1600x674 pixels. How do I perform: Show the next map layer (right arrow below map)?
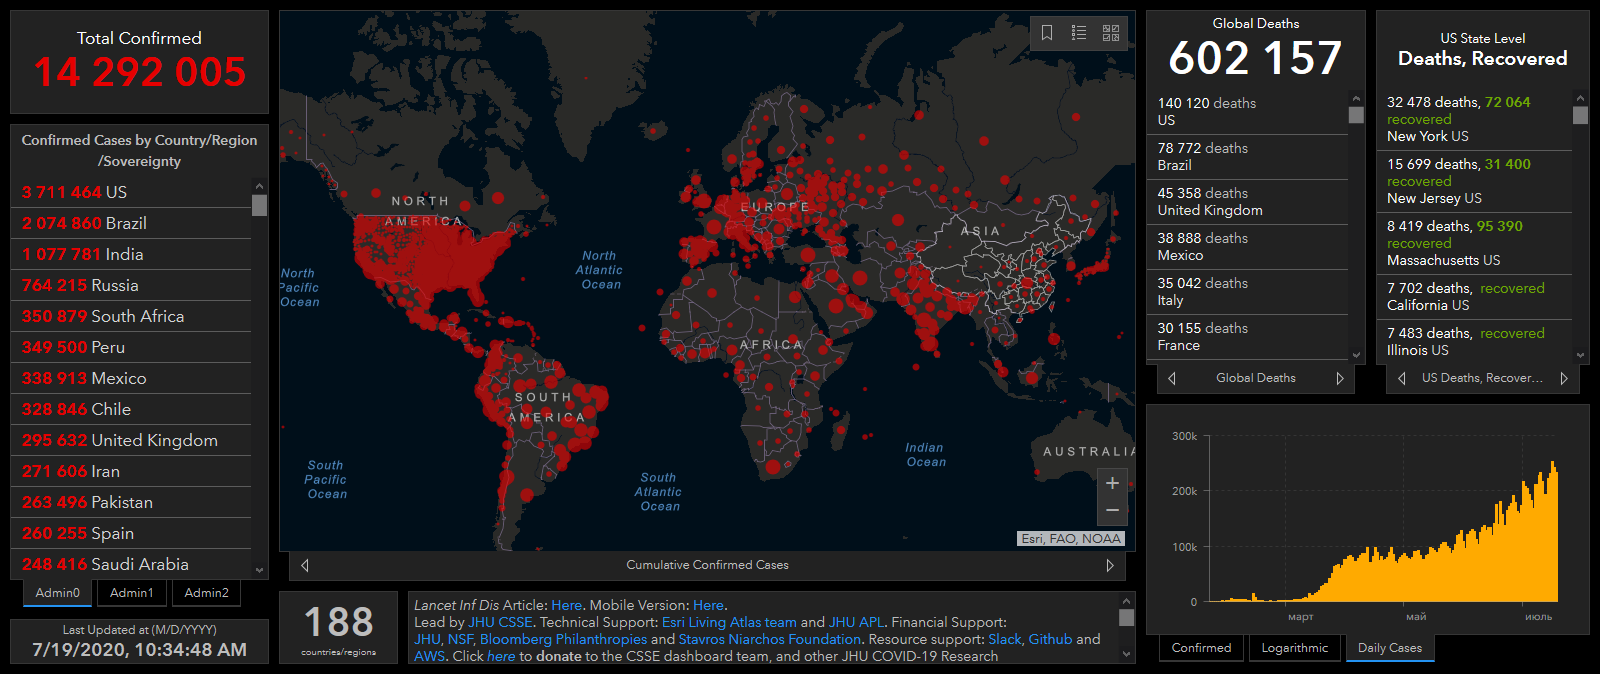[x=1109, y=565]
